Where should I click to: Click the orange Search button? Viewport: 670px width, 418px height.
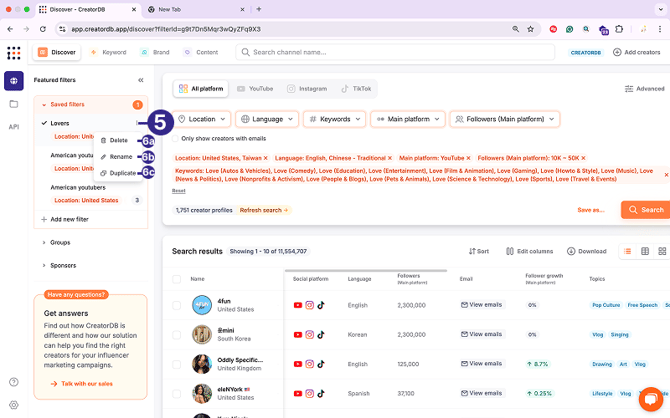click(646, 210)
